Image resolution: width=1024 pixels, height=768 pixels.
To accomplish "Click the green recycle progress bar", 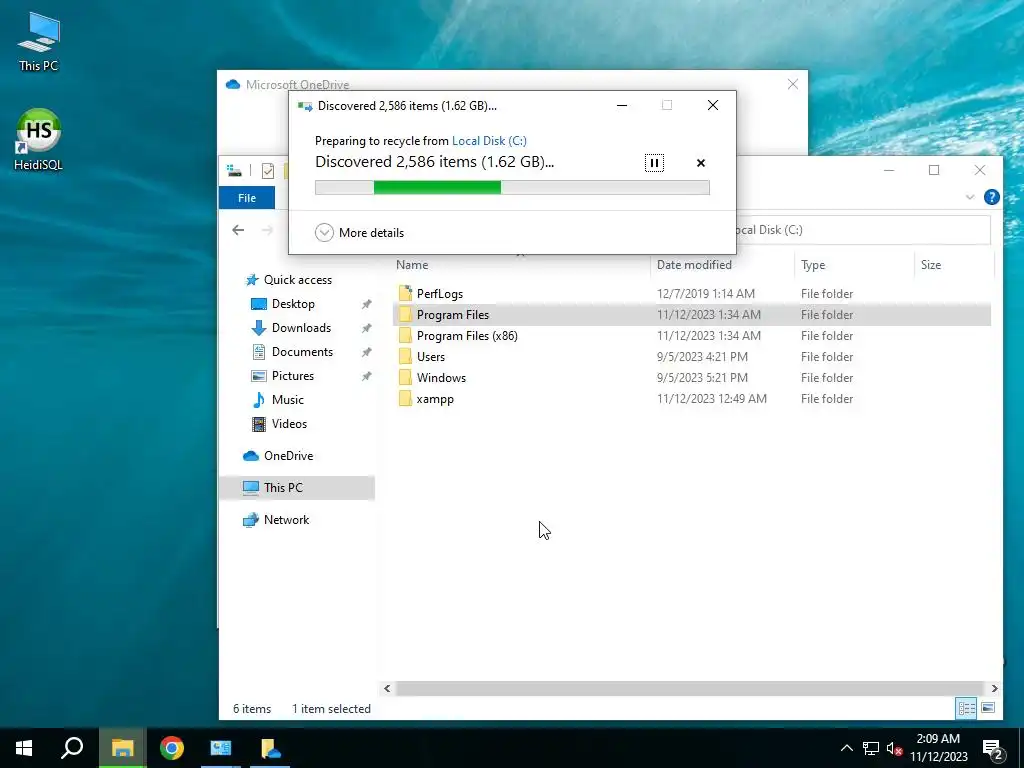I will coord(512,188).
